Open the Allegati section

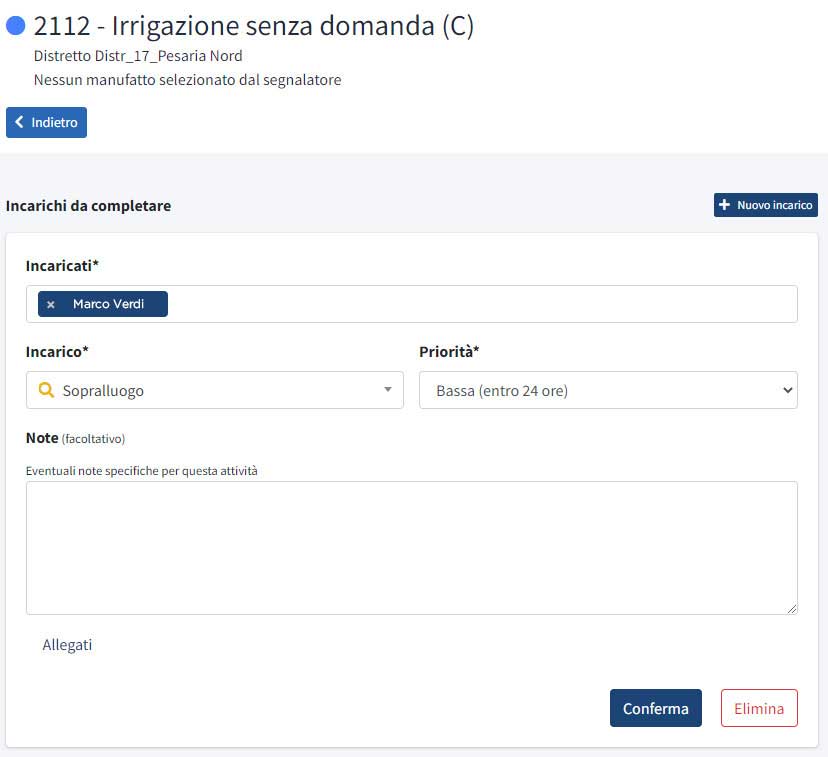click(67, 644)
